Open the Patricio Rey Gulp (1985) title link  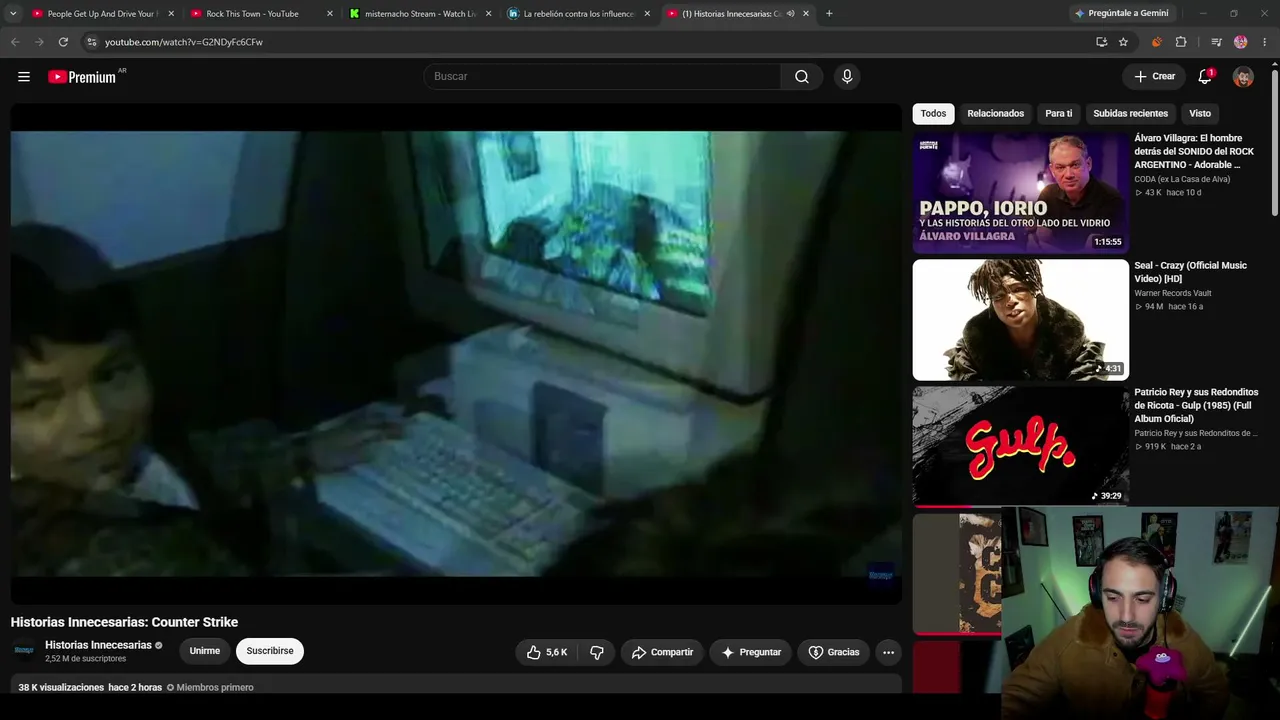1196,405
